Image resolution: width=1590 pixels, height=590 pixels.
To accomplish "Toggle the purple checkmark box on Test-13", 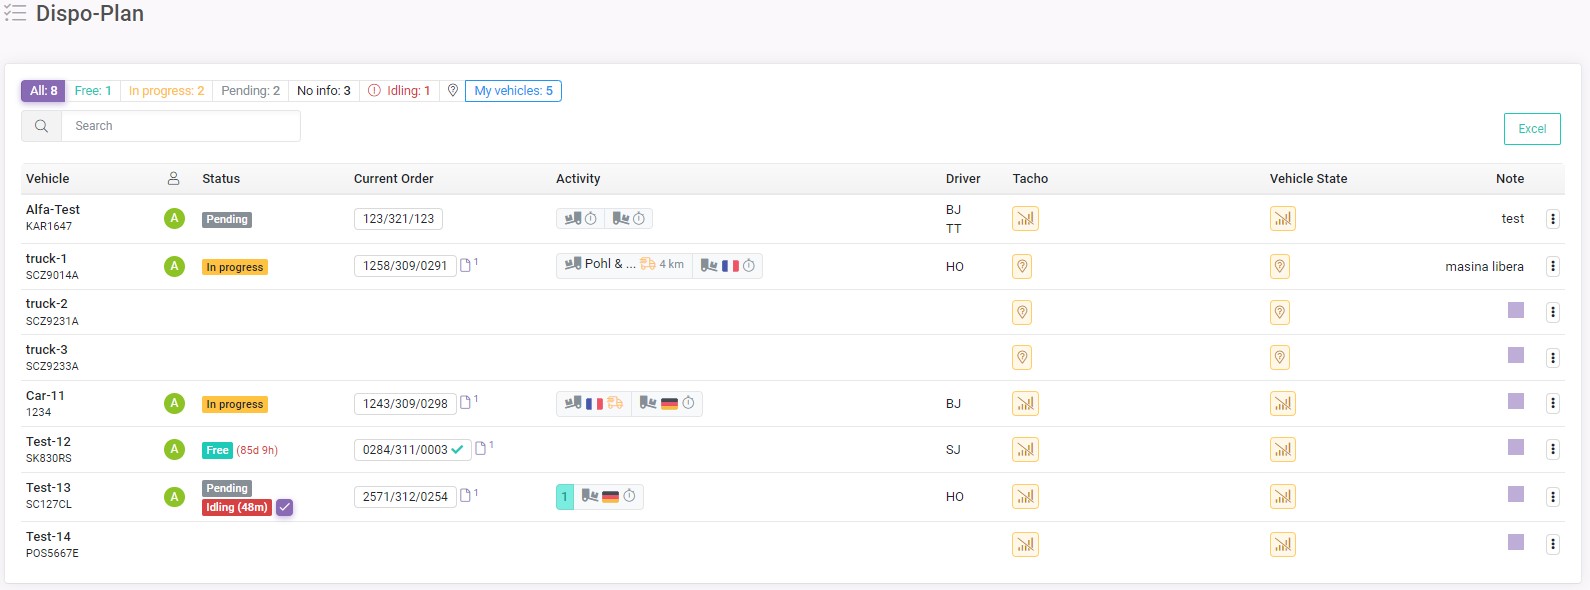I will click(285, 507).
